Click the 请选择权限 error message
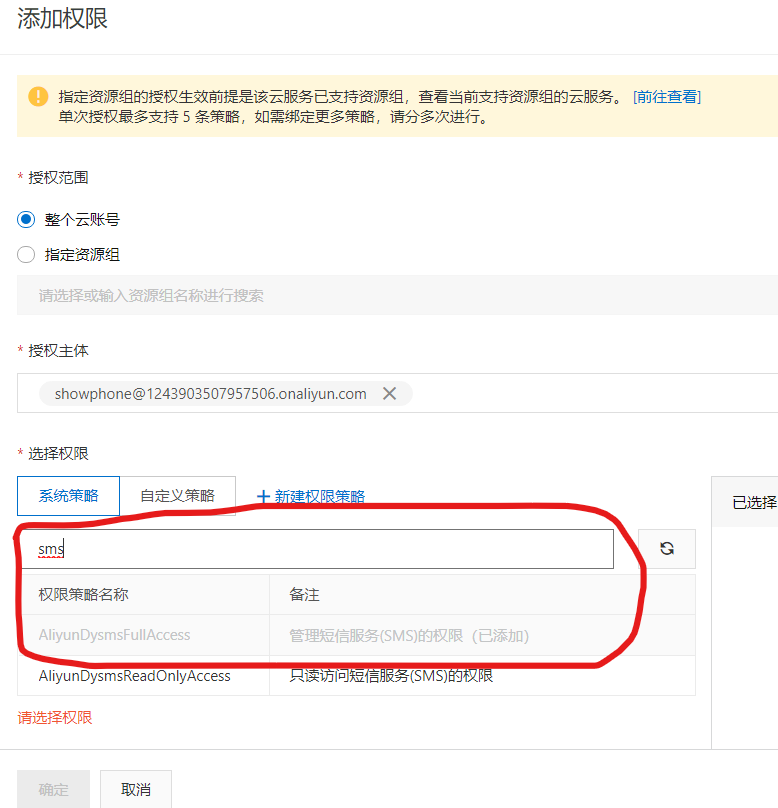Screen dimensions: 778x808 [55, 717]
